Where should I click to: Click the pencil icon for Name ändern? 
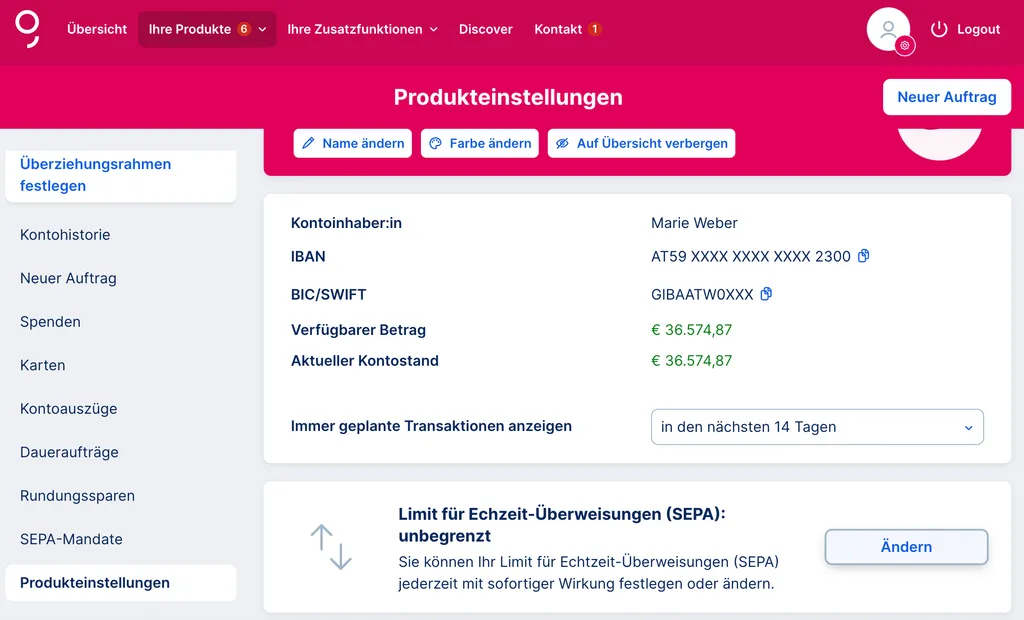point(309,143)
